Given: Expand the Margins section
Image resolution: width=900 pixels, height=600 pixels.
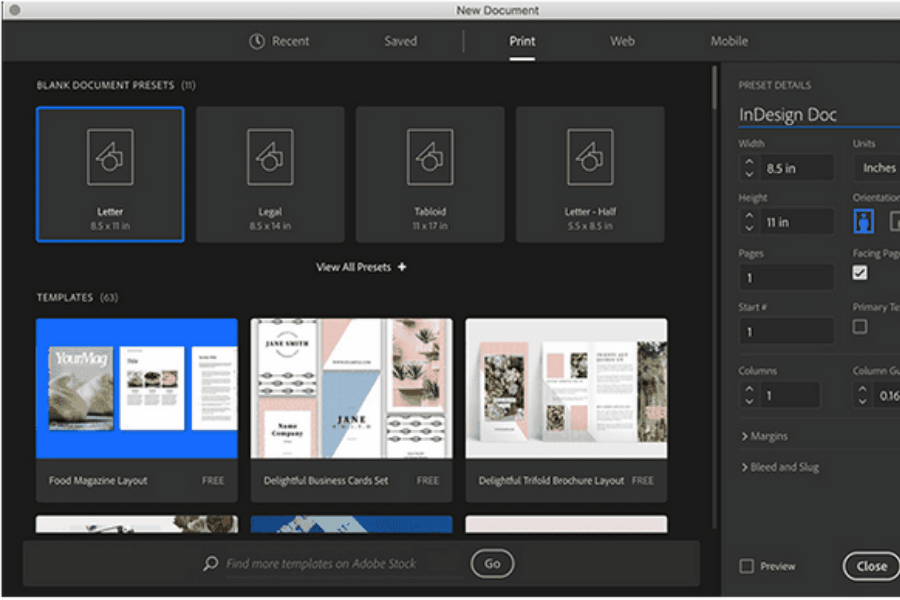Looking at the screenshot, I should (x=764, y=436).
